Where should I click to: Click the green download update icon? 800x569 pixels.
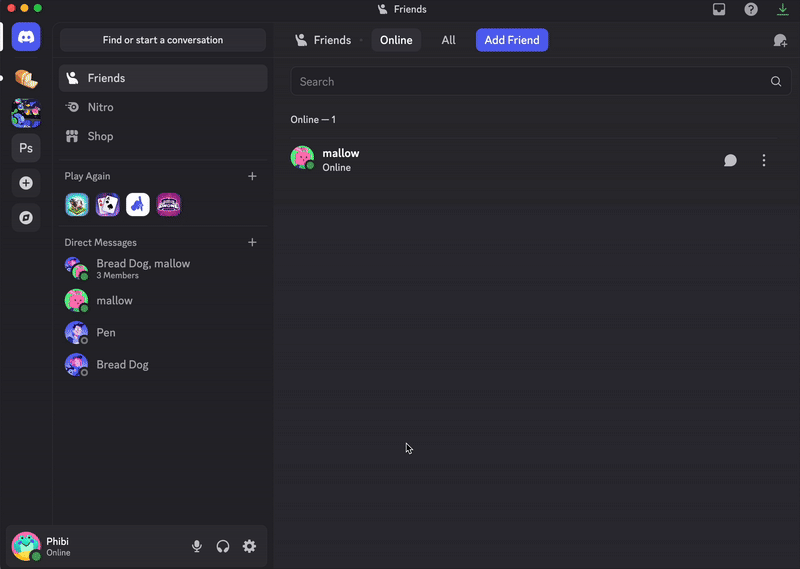coord(783,9)
